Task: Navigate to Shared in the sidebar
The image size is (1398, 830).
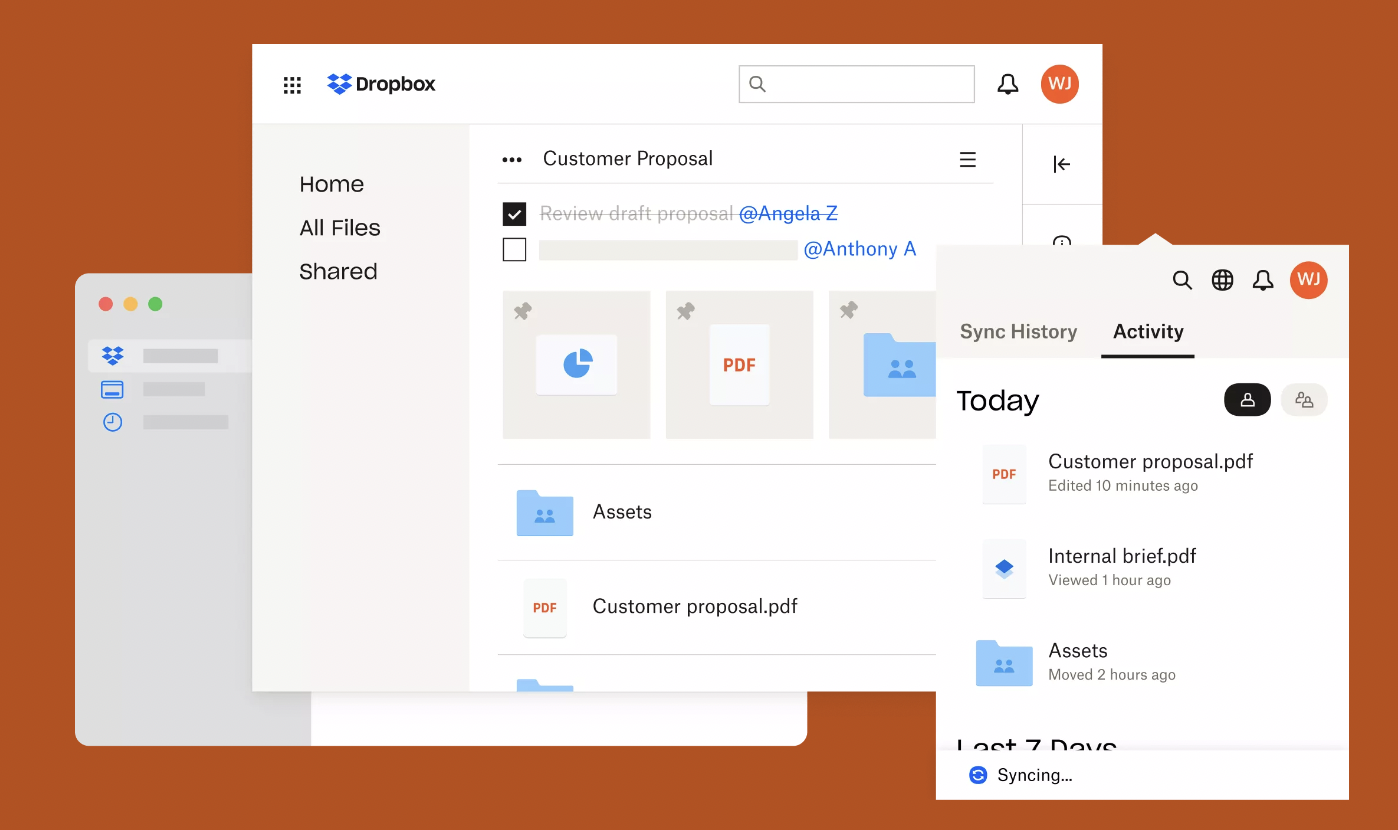Action: 338,271
